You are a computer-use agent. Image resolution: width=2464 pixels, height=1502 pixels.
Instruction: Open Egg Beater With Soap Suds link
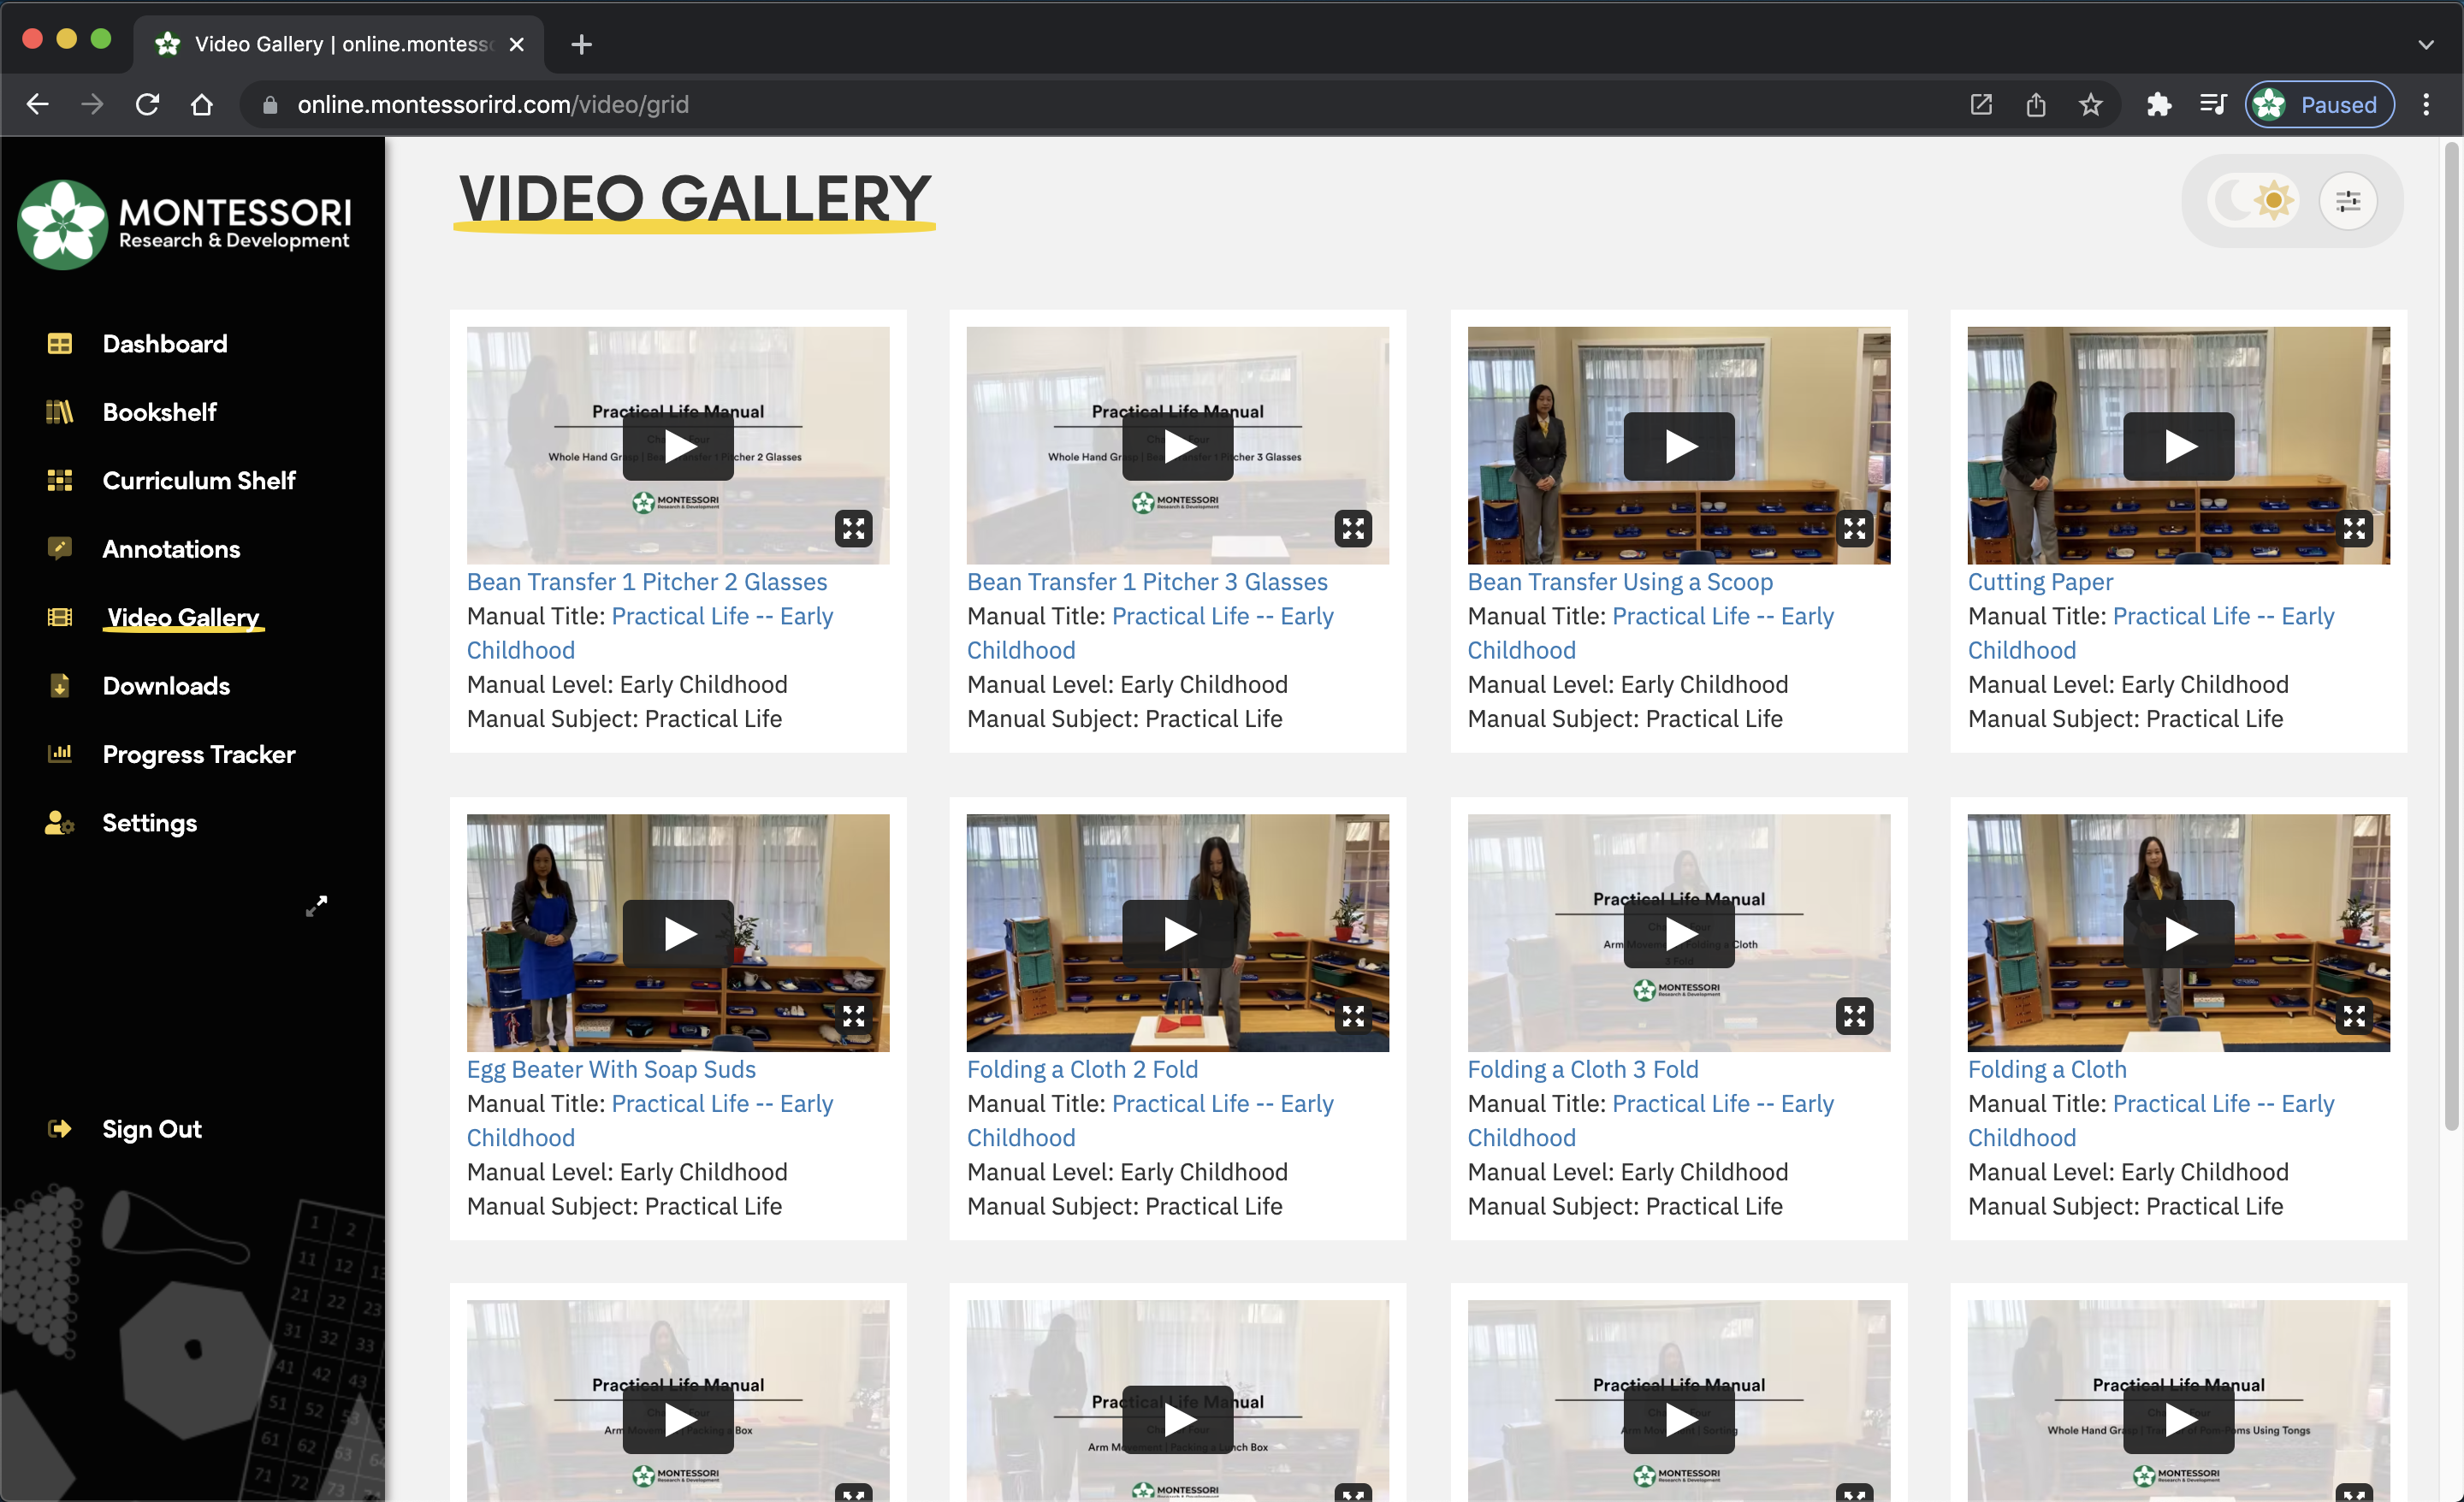[611, 1069]
